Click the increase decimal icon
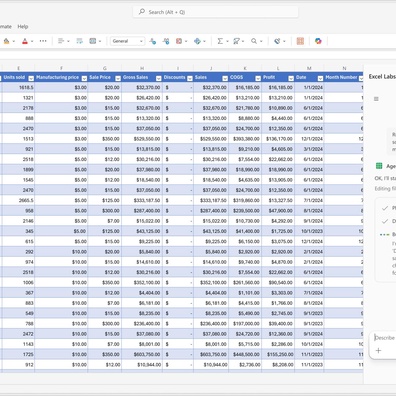This screenshot has width=396, height=396. coord(166,41)
